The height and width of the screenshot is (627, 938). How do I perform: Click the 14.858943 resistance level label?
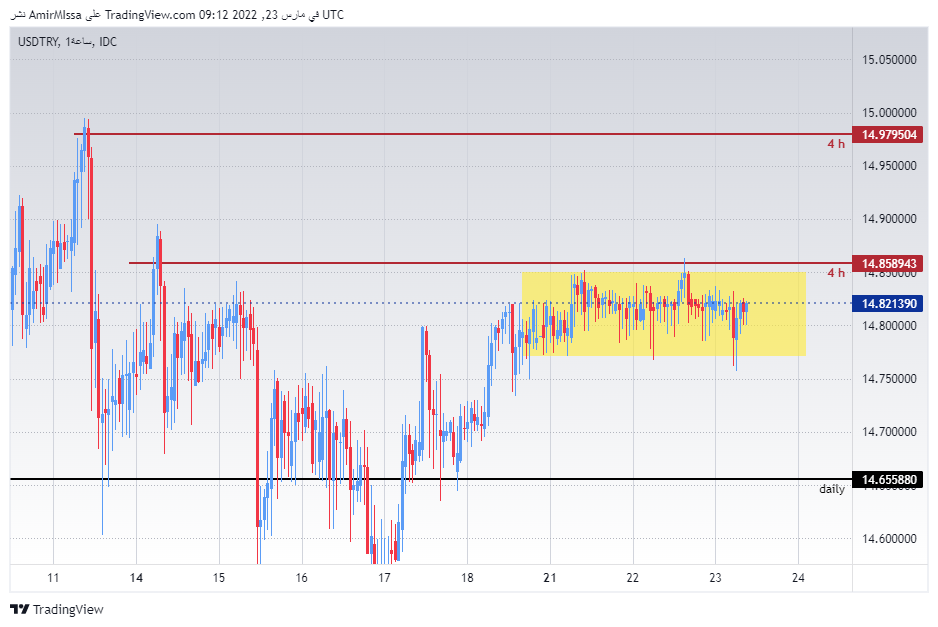[888, 264]
